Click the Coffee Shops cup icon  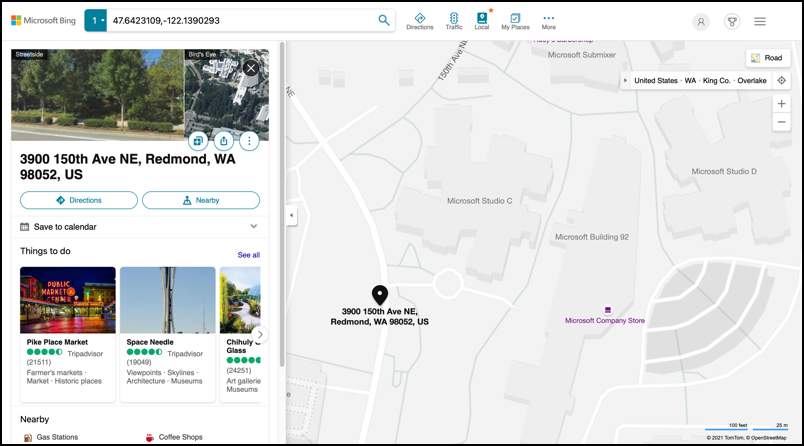point(150,438)
